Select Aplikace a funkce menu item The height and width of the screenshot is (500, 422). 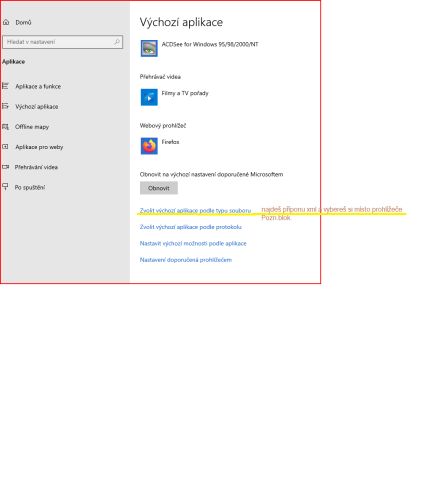click(38, 86)
